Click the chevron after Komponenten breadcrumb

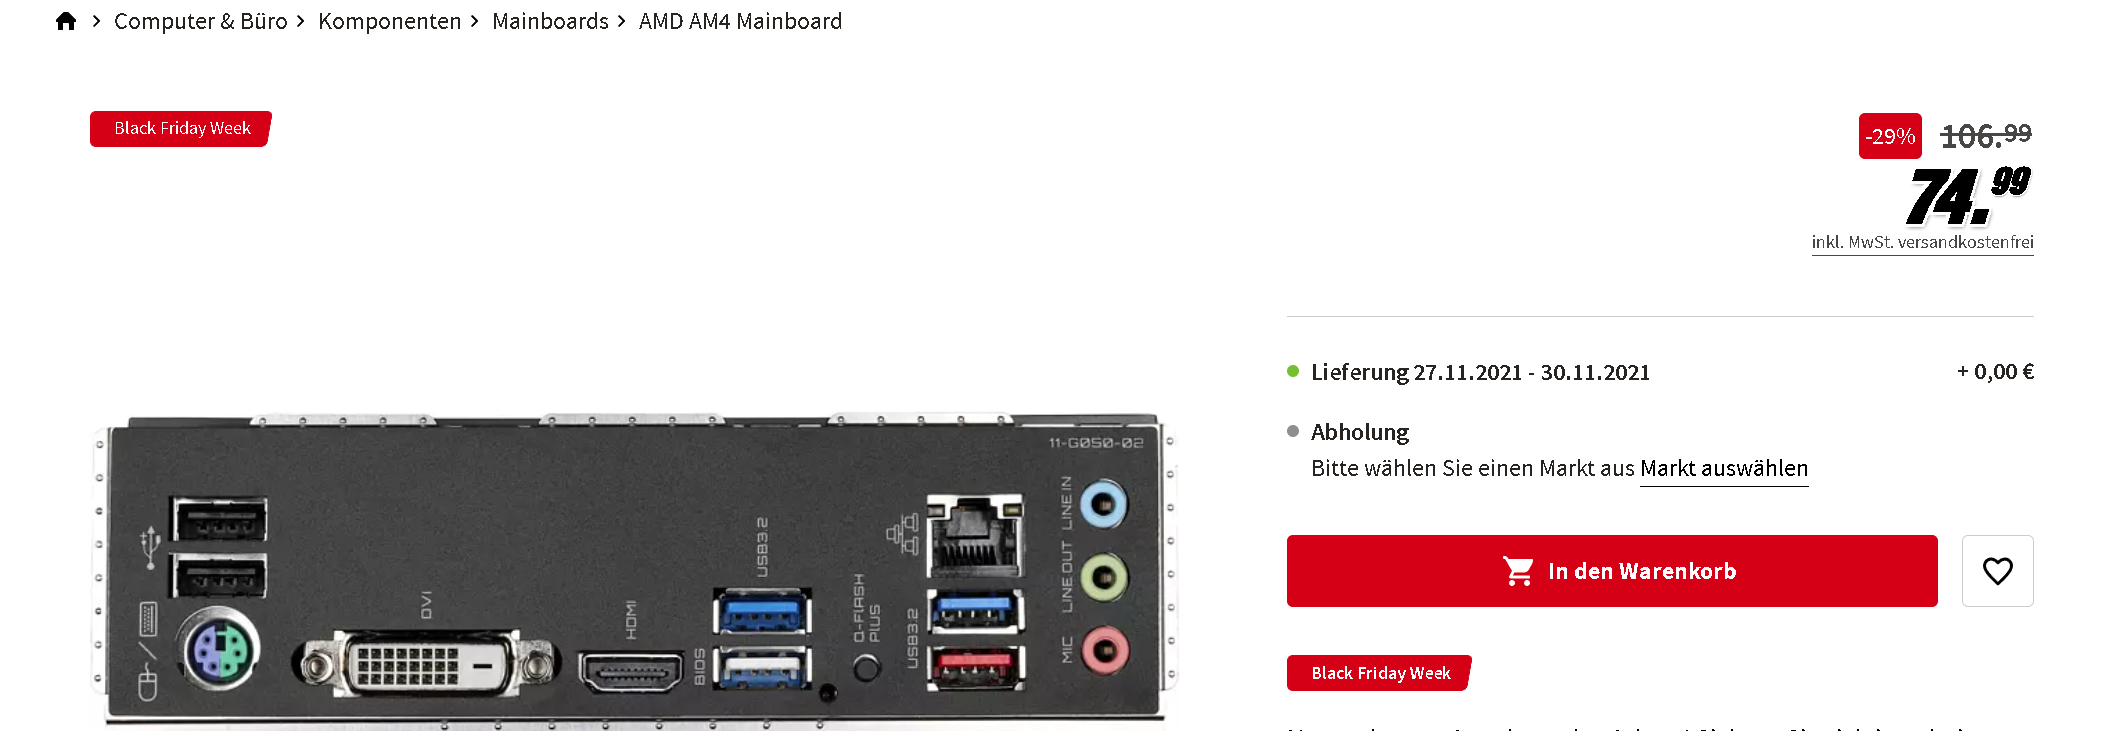pos(474,21)
